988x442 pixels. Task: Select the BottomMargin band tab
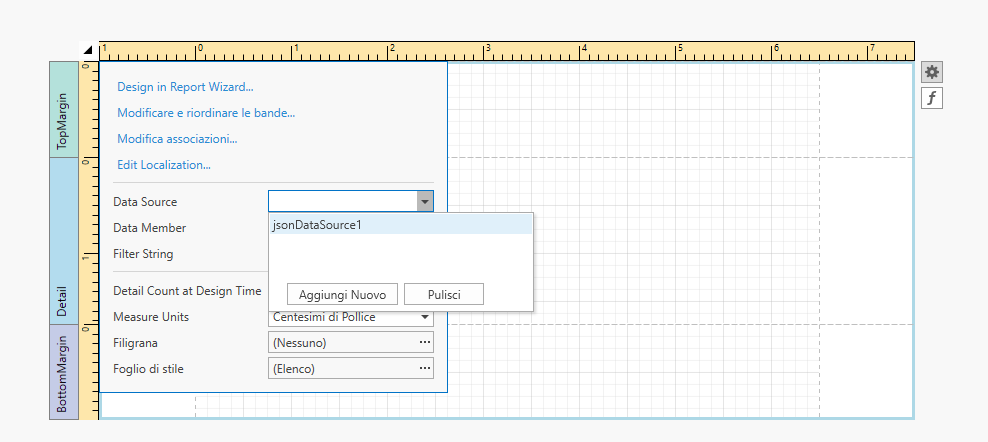[64, 372]
